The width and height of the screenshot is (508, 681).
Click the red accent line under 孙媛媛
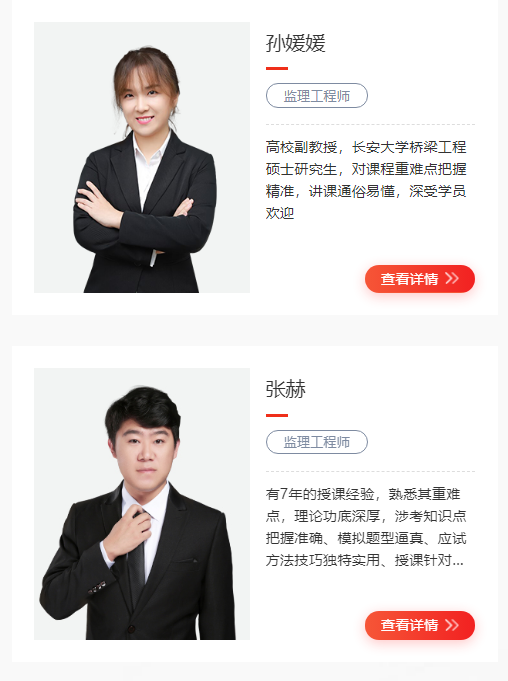point(277,68)
